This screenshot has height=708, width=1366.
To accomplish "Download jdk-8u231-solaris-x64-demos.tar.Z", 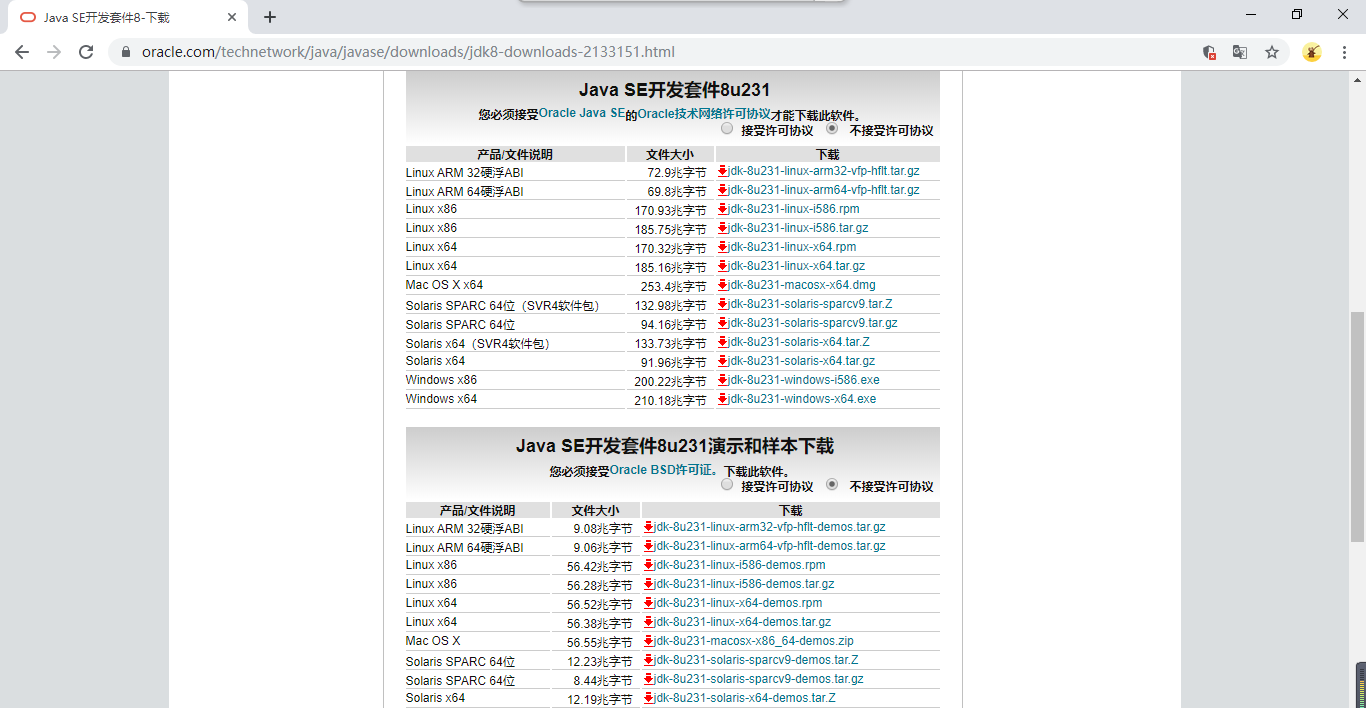I will (x=745, y=698).
